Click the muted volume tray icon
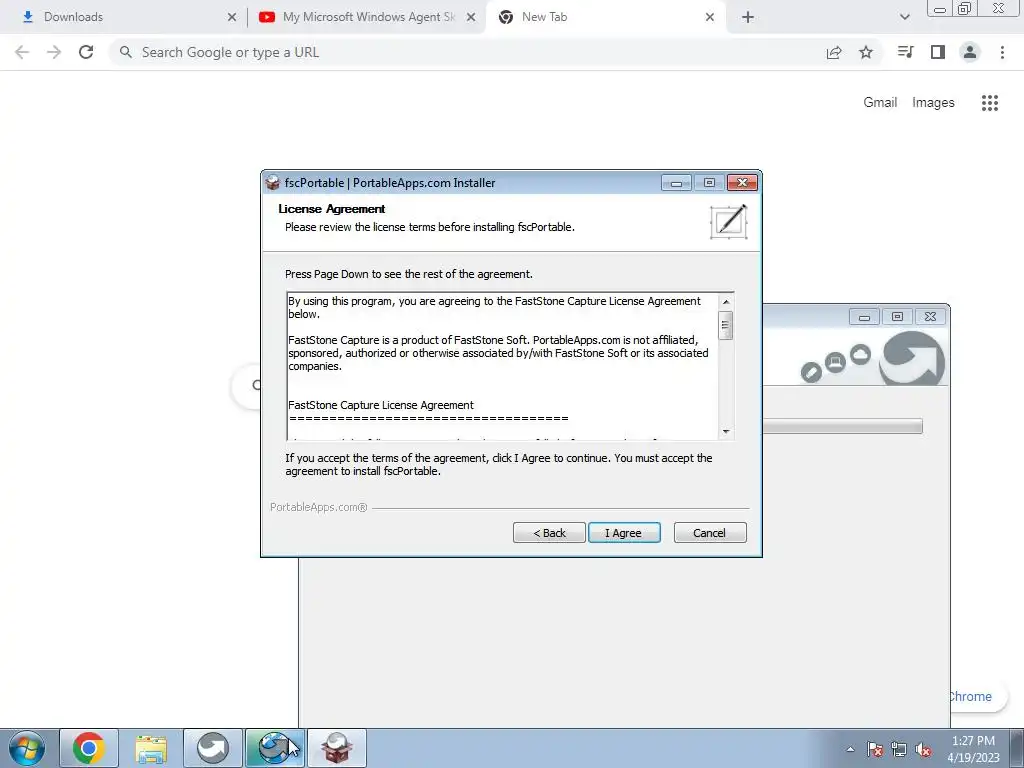Image resolution: width=1024 pixels, height=768 pixels. coord(923,749)
